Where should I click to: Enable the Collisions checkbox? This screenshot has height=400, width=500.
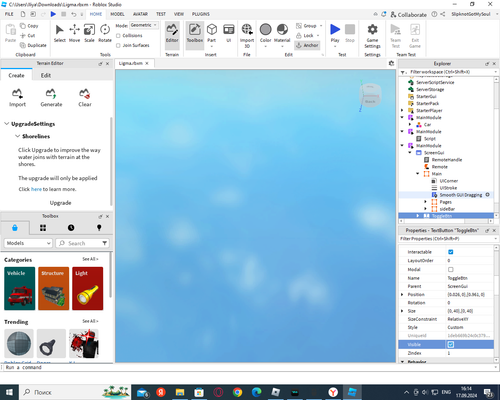(x=118, y=35)
